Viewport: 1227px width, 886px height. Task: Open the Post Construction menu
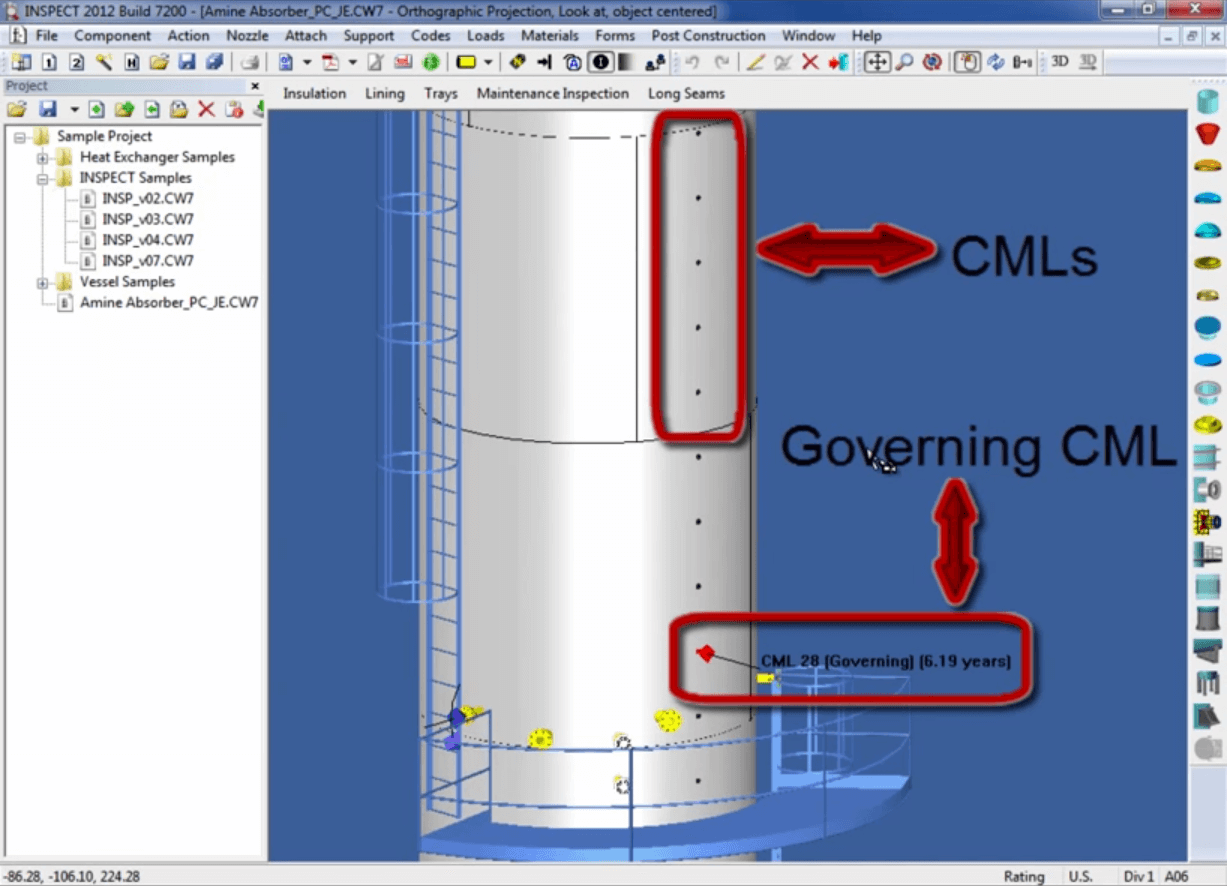[708, 35]
